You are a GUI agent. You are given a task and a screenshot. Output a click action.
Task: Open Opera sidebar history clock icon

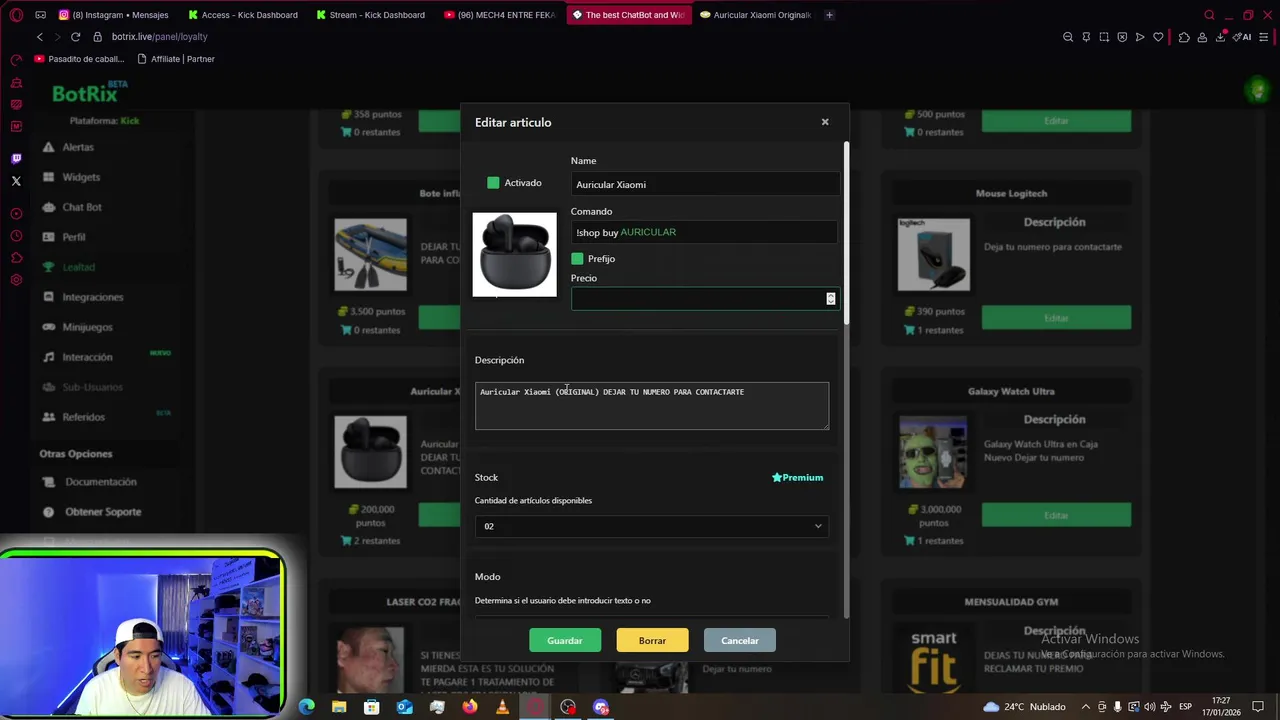pyautogui.click(x=16, y=236)
